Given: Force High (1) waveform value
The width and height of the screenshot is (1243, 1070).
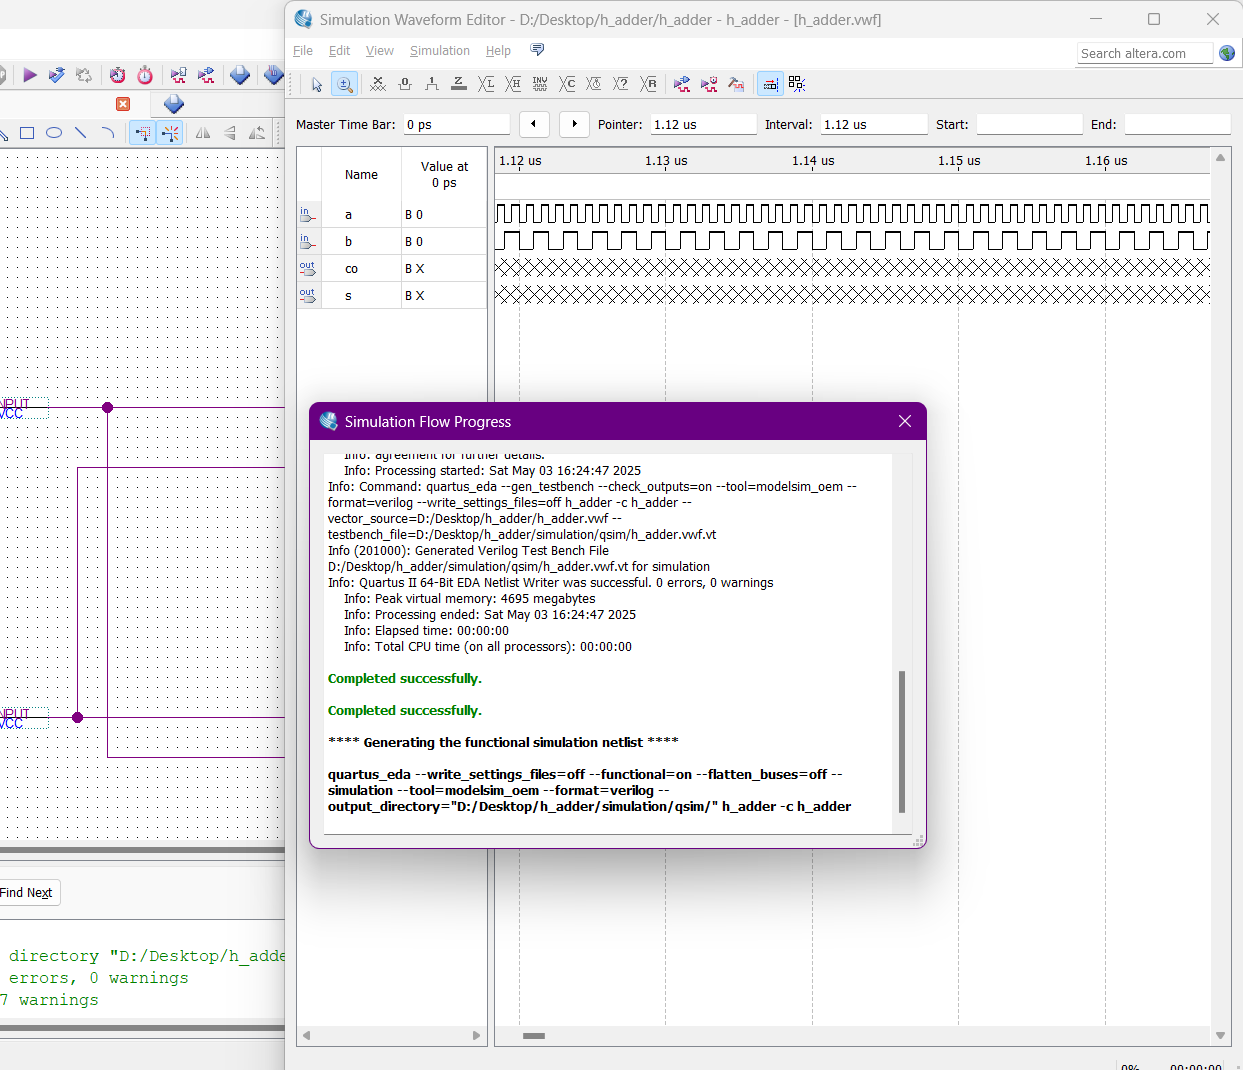Looking at the screenshot, I should point(432,85).
